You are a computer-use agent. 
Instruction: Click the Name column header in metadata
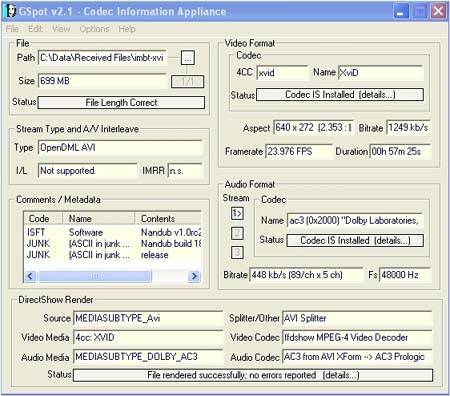(99, 219)
